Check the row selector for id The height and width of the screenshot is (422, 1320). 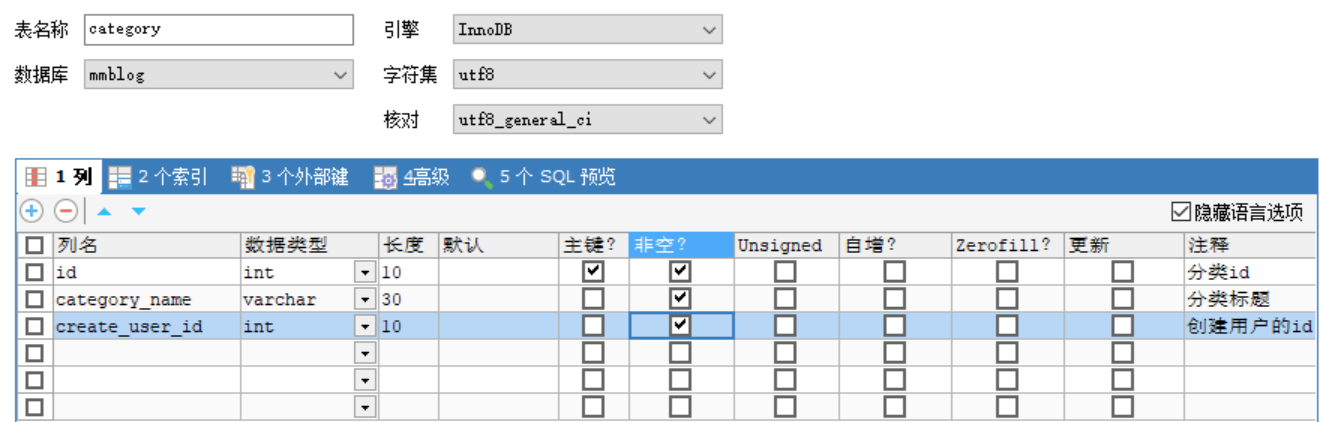click(35, 272)
